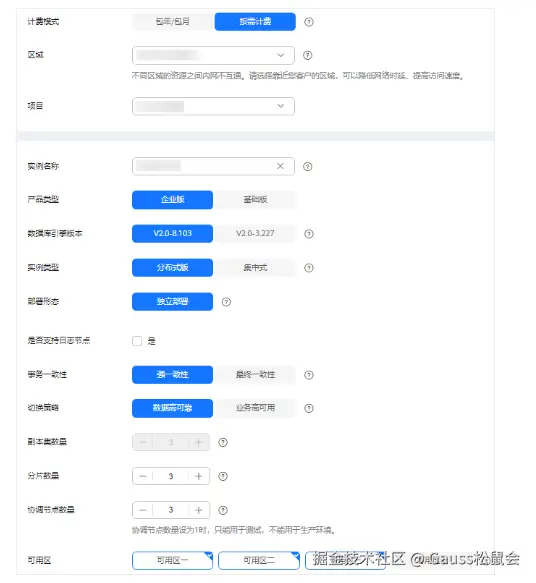
Task: Increase 分片数量 shard count with plus
Action: [199, 476]
